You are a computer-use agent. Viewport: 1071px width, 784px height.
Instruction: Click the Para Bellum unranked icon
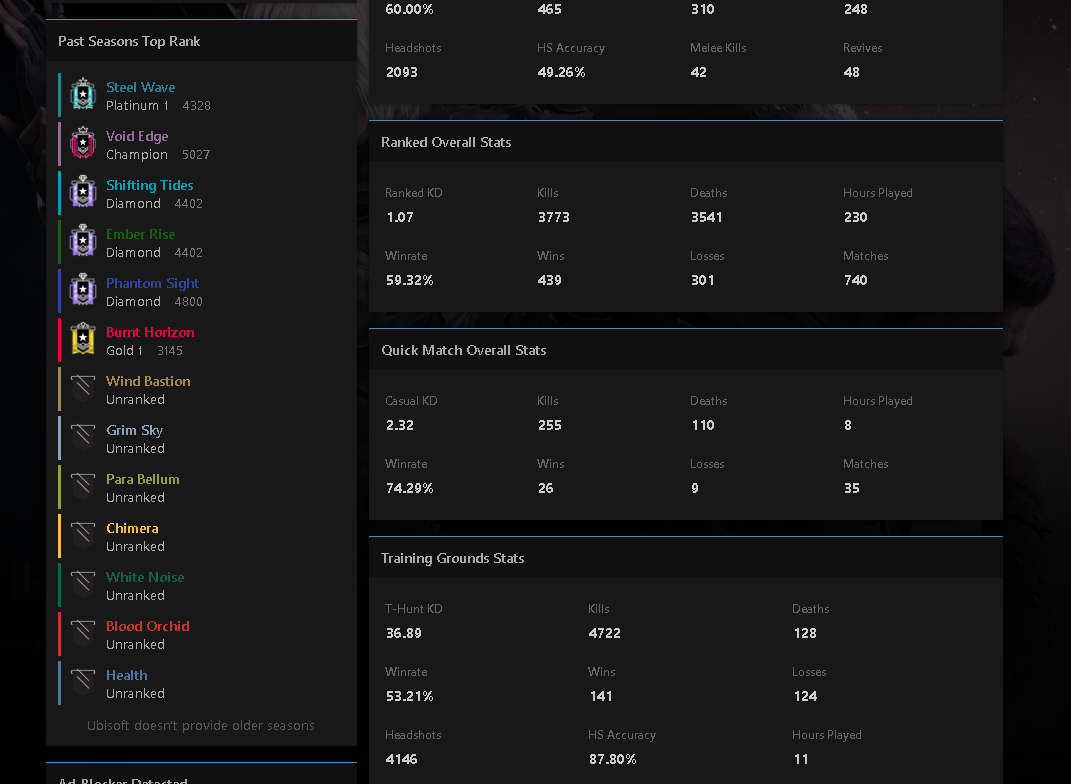(83, 486)
